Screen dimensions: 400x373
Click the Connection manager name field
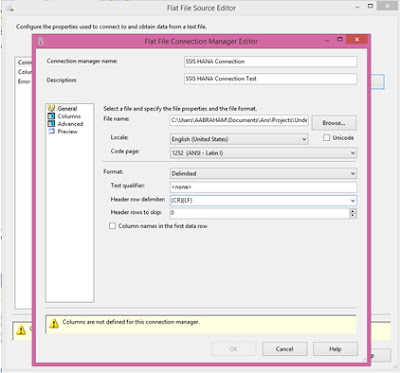(270, 61)
